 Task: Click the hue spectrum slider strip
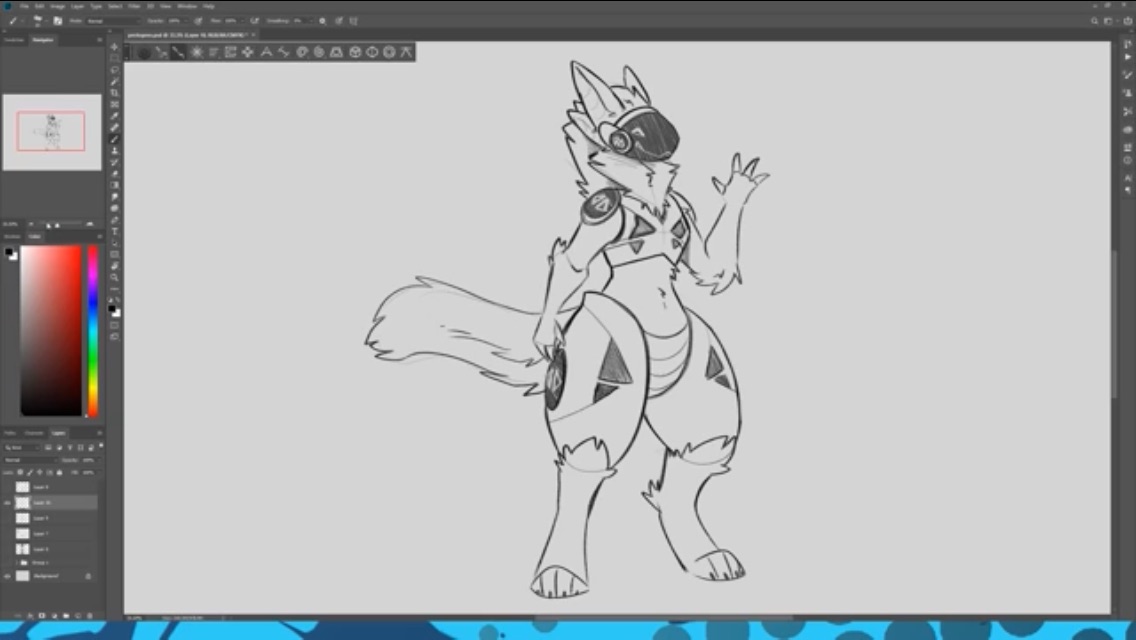click(x=93, y=330)
